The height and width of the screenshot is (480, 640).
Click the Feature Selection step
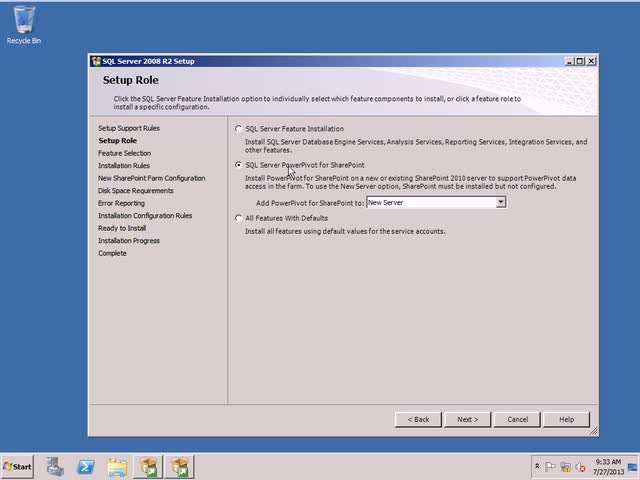pyautogui.click(x=124, y=153)
